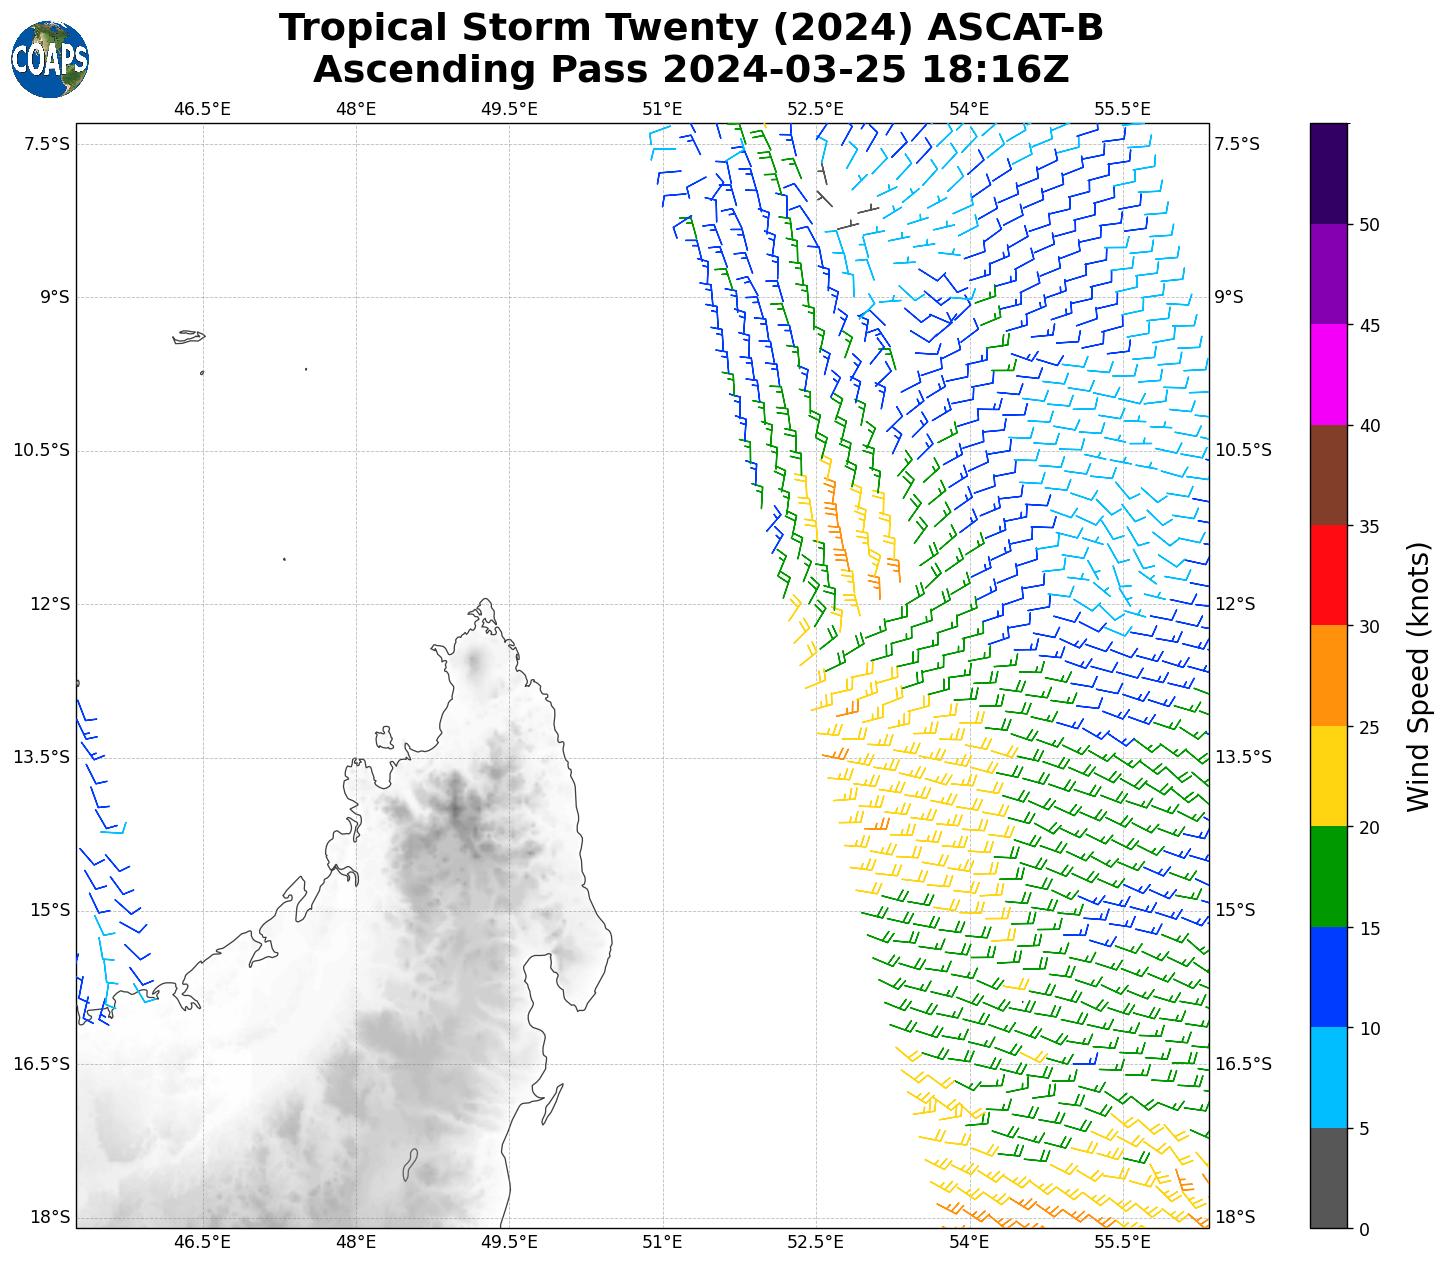1447x1264 pixels.
Task: Click the 51°E label on top axis
Action: pyautogui.click(x=662, y=109)
